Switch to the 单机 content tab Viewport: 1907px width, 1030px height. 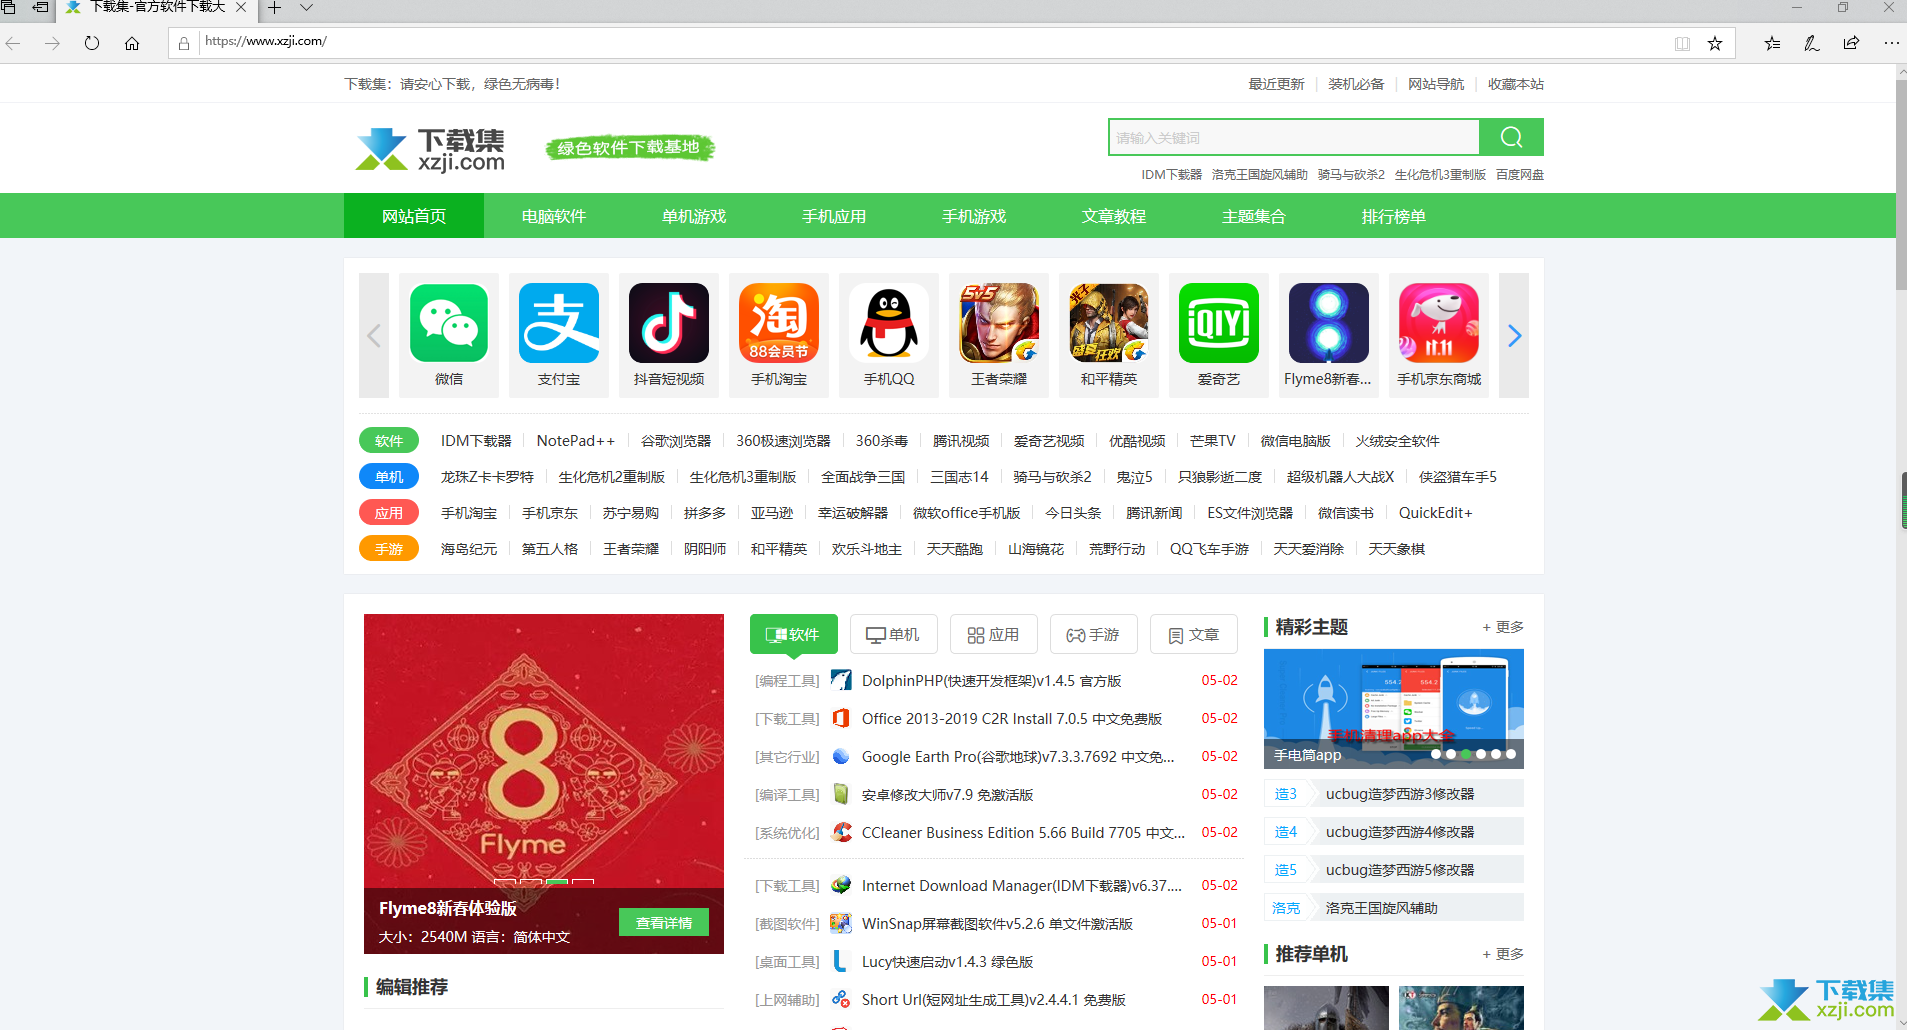pyautogui.click(x=894, y=635)
